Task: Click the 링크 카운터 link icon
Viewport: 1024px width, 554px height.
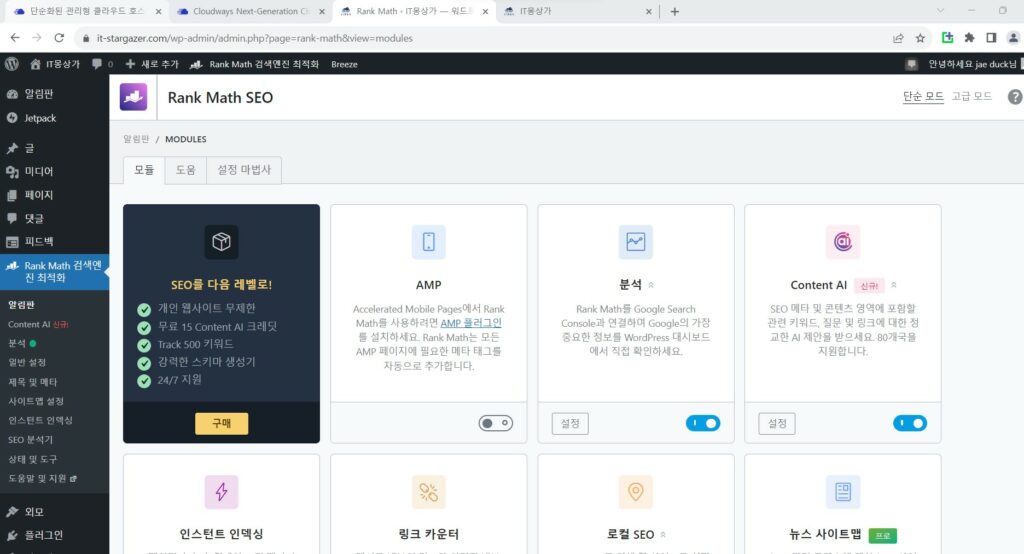Action: click(x=428, y=492)
